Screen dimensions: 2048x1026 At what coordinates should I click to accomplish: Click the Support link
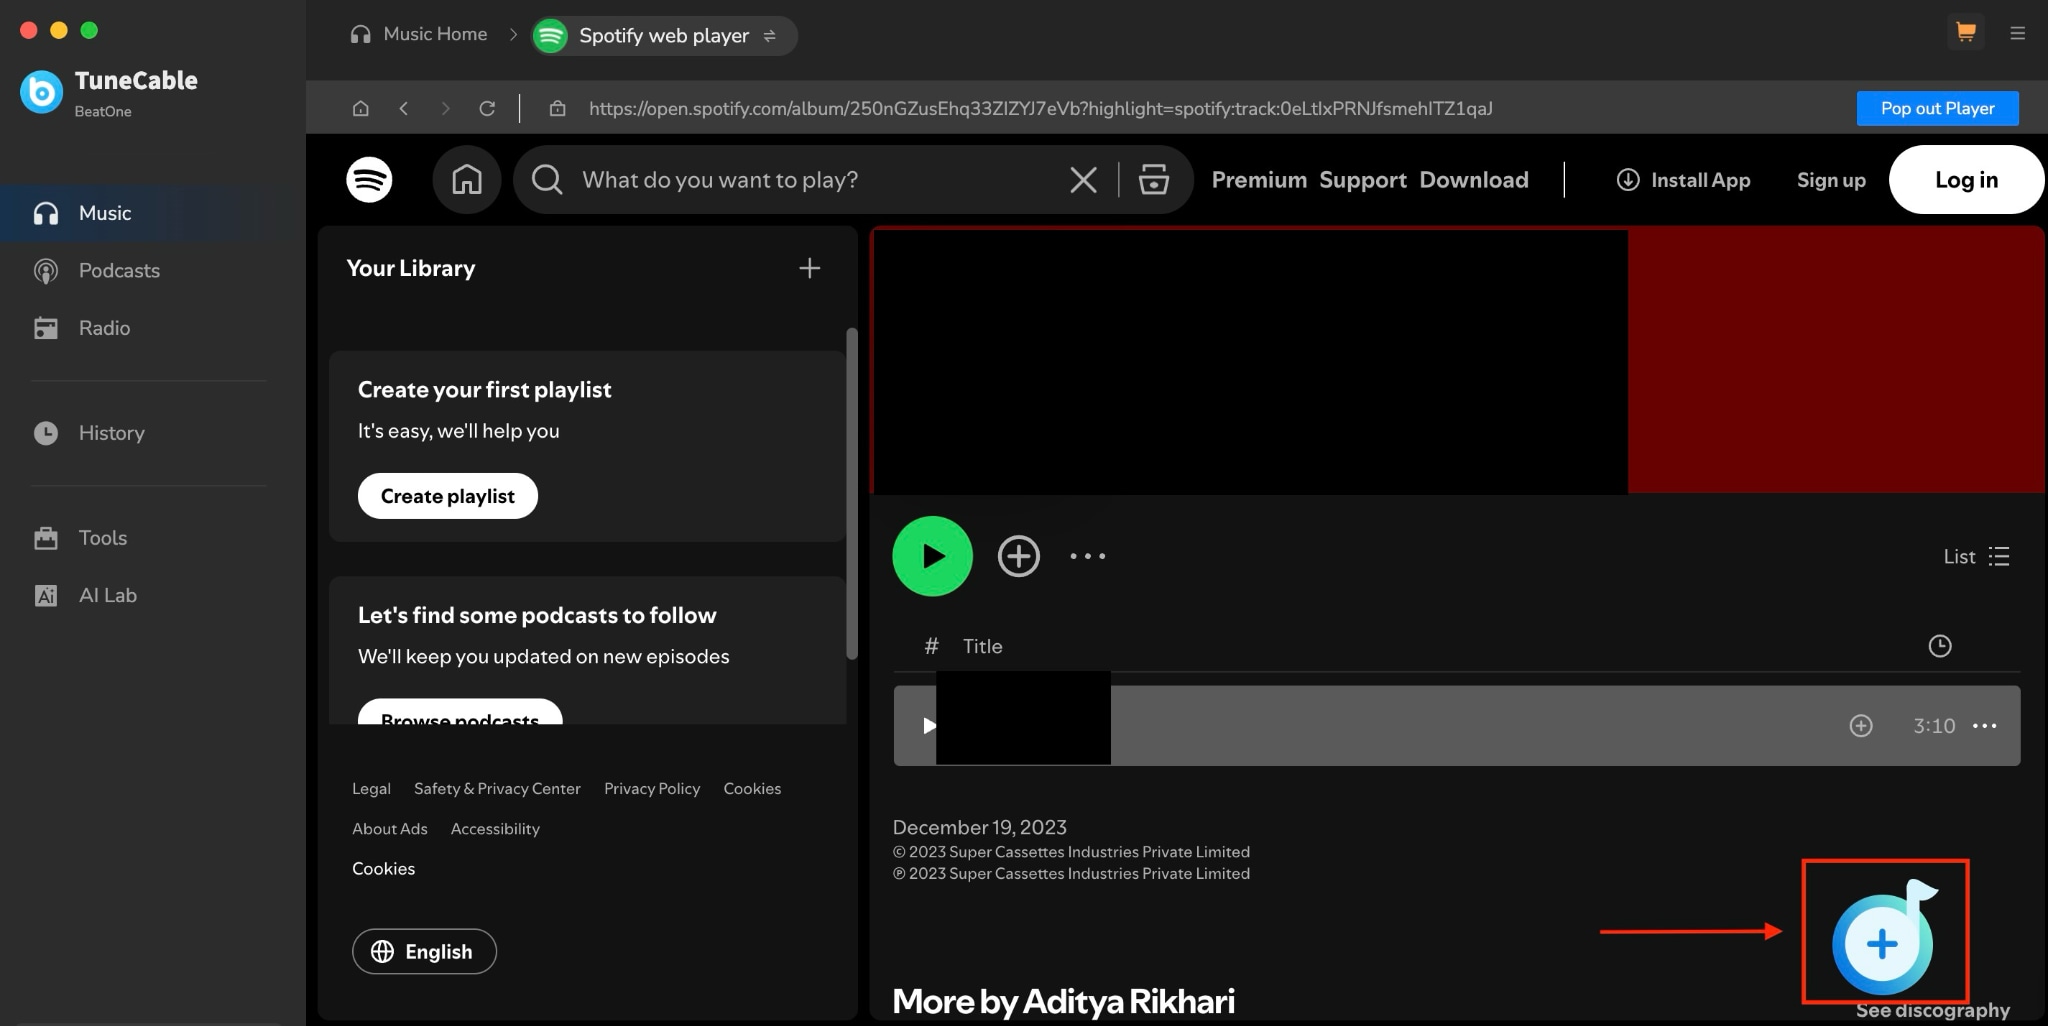[x=1362, y=180]
